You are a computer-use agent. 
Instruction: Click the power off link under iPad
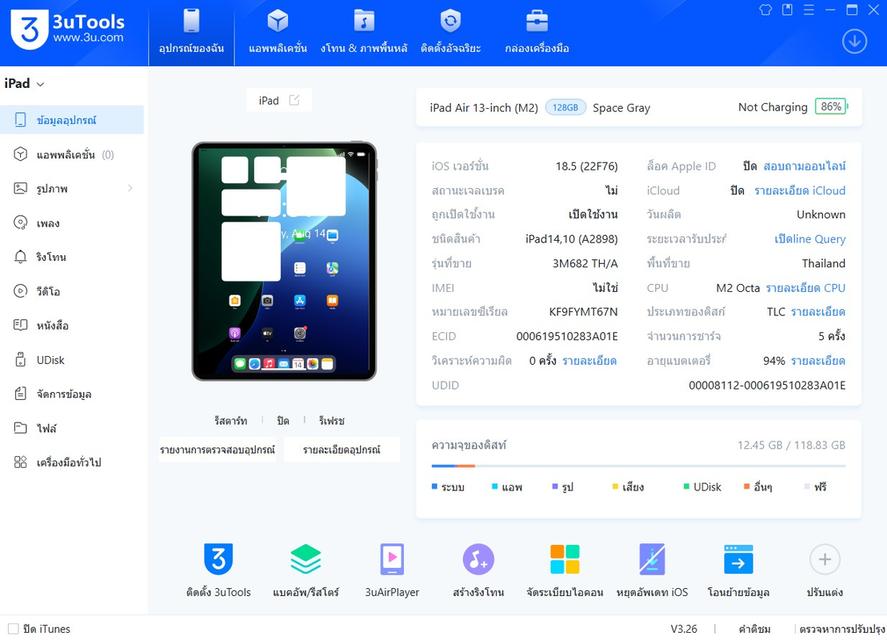pyautogui.click(x=283, y=420)
